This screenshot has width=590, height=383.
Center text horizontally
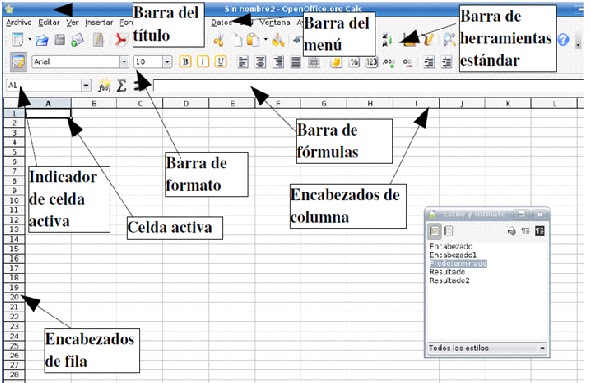coord(260,62)
